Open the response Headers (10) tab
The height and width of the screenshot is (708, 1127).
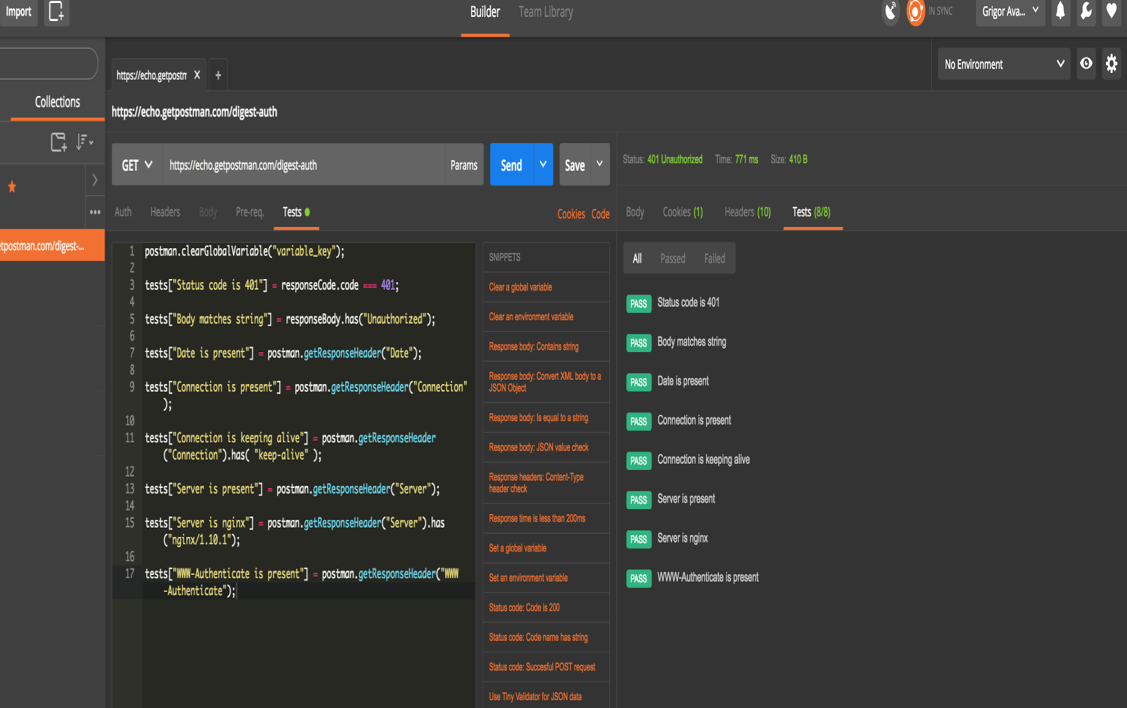click(x=748, y=212)
